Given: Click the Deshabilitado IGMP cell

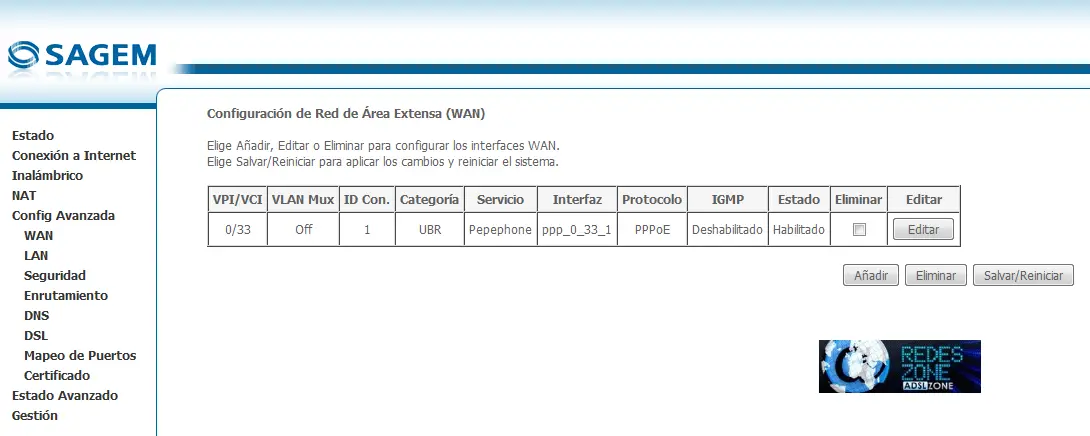Looking at the screenshot, I should 727,229.
